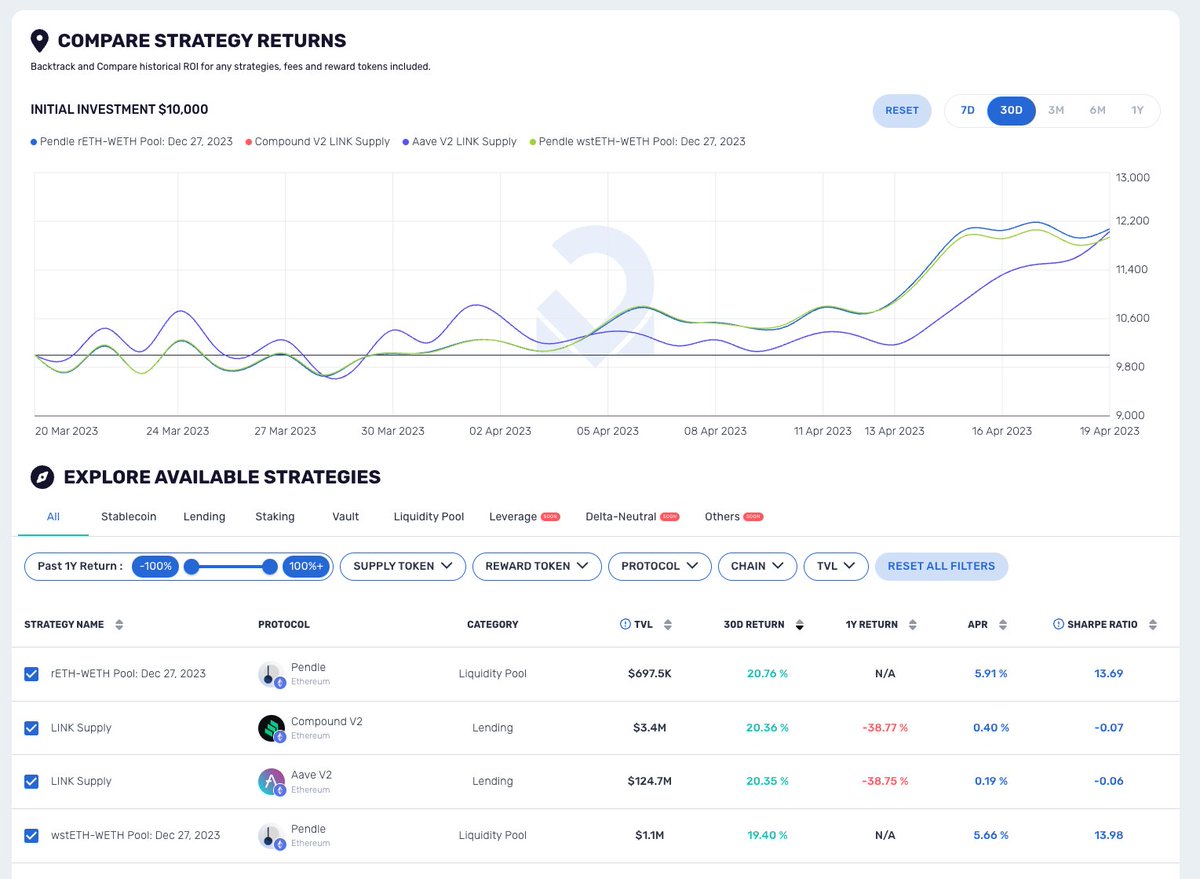The width and height of the screenshot is (1200, 879).
Task: Click red legend dot for Compound V2 LINK Supply
Action: coord(247,142)
